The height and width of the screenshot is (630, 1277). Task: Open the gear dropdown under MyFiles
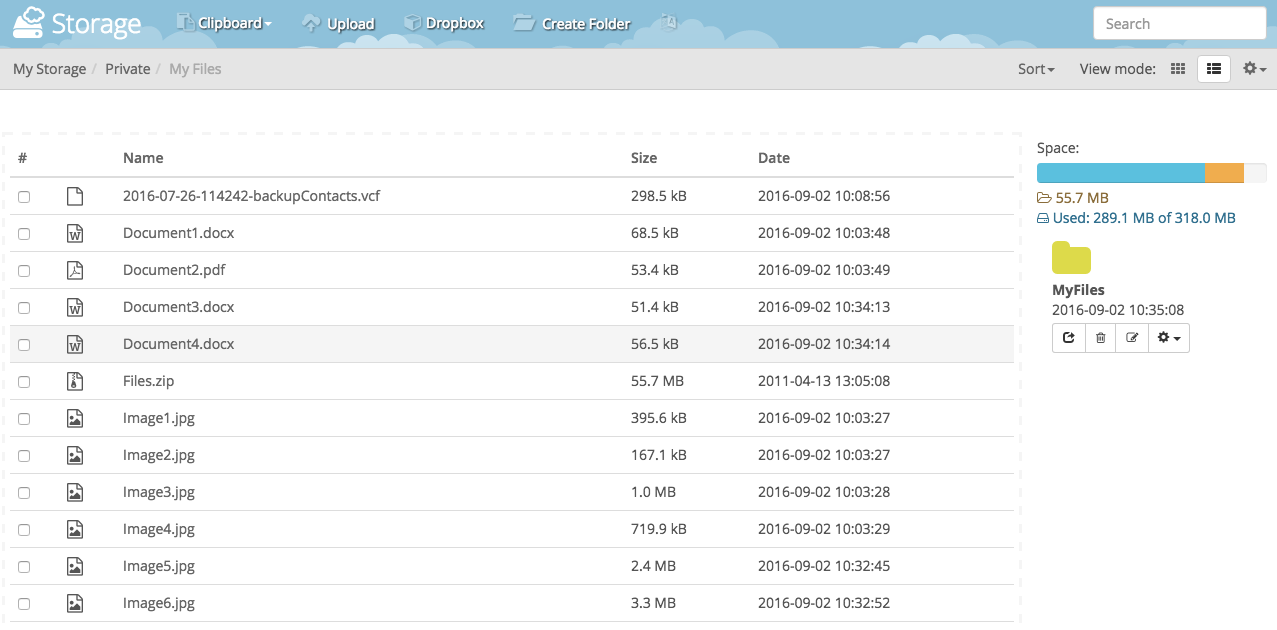coord(1168,338)
